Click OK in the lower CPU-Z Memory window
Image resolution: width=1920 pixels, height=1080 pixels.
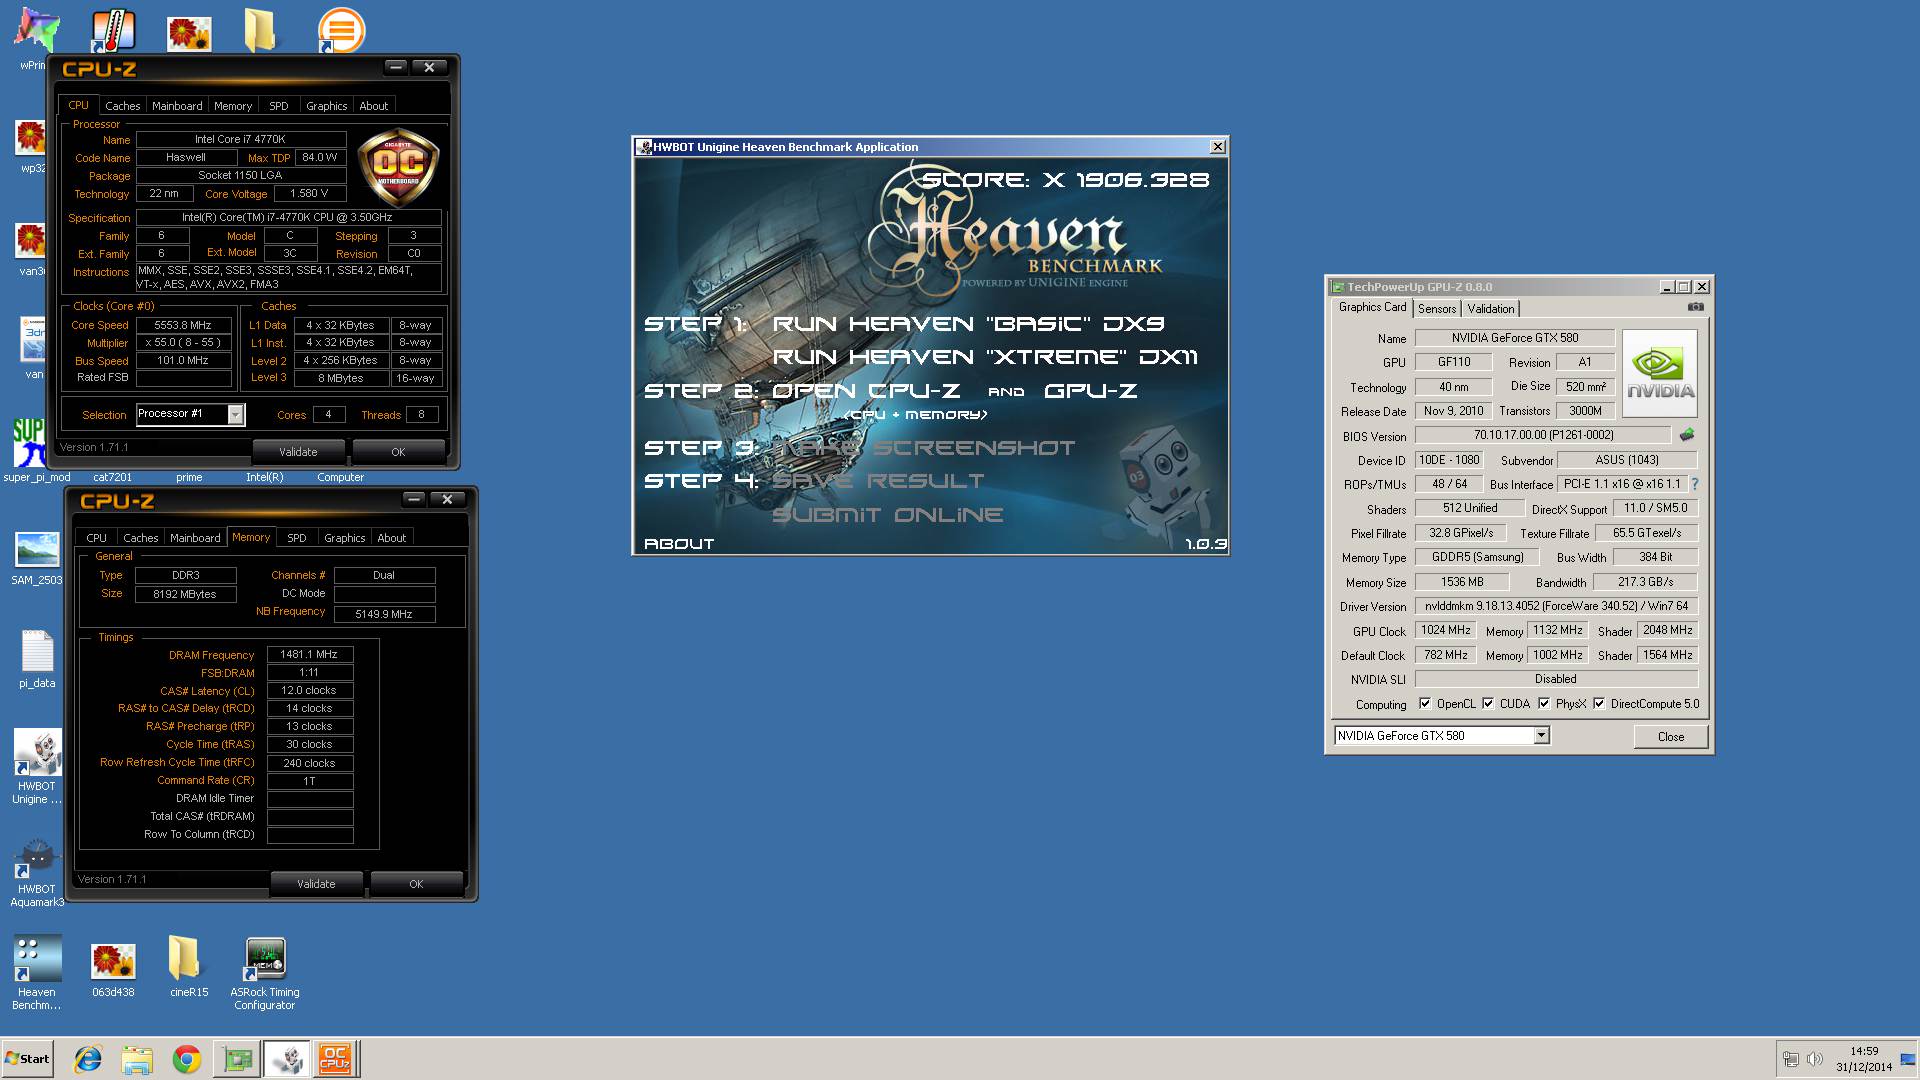click(x=416, y=884)
